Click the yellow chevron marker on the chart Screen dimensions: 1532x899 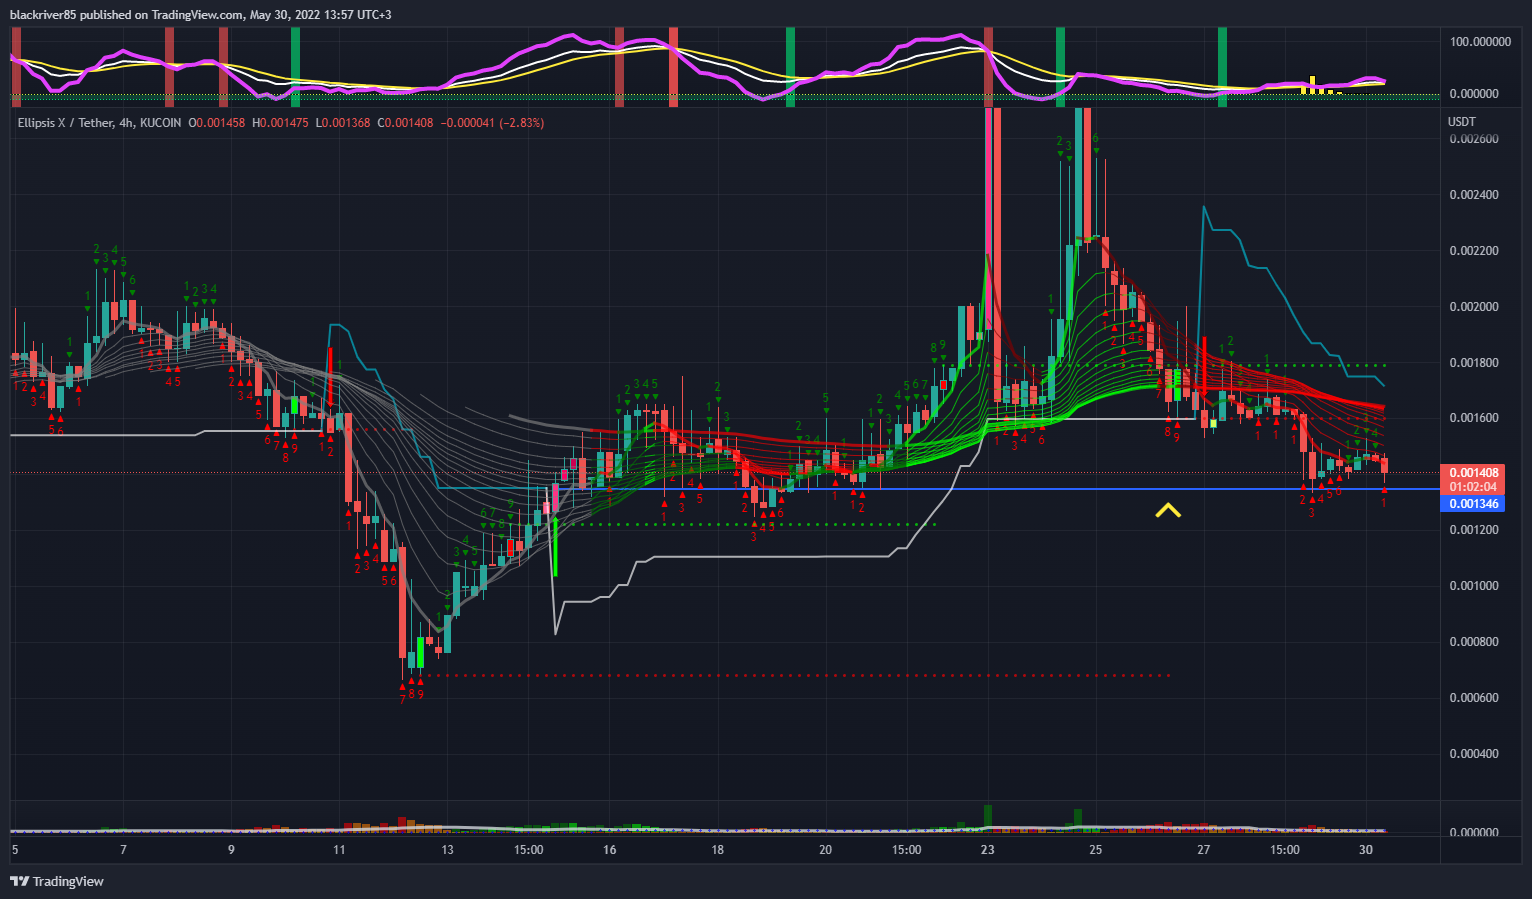tap(1168, 510)
